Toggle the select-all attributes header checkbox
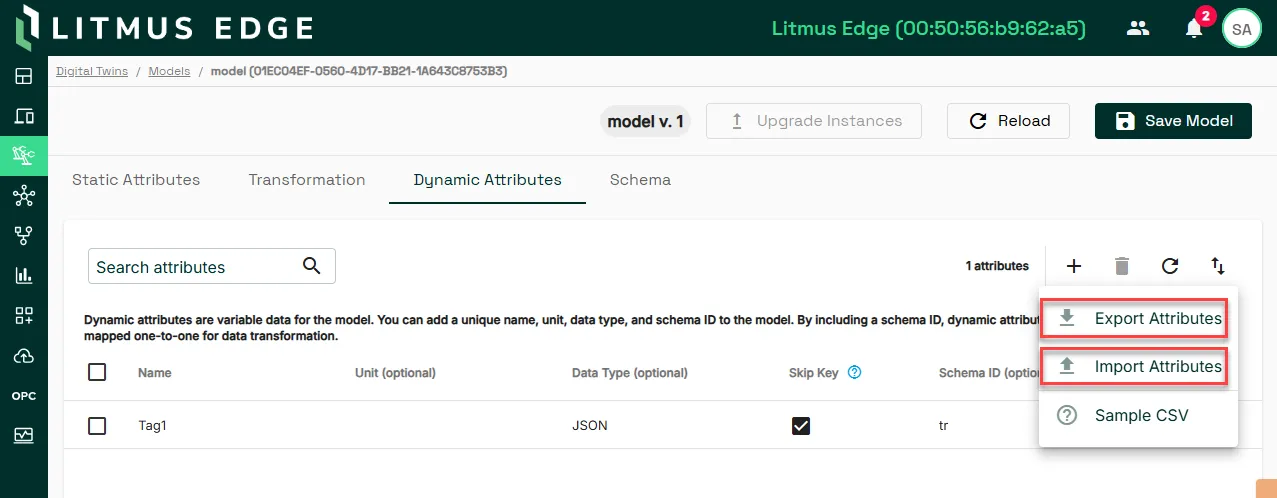1277x498 pixels. (97, 372)
